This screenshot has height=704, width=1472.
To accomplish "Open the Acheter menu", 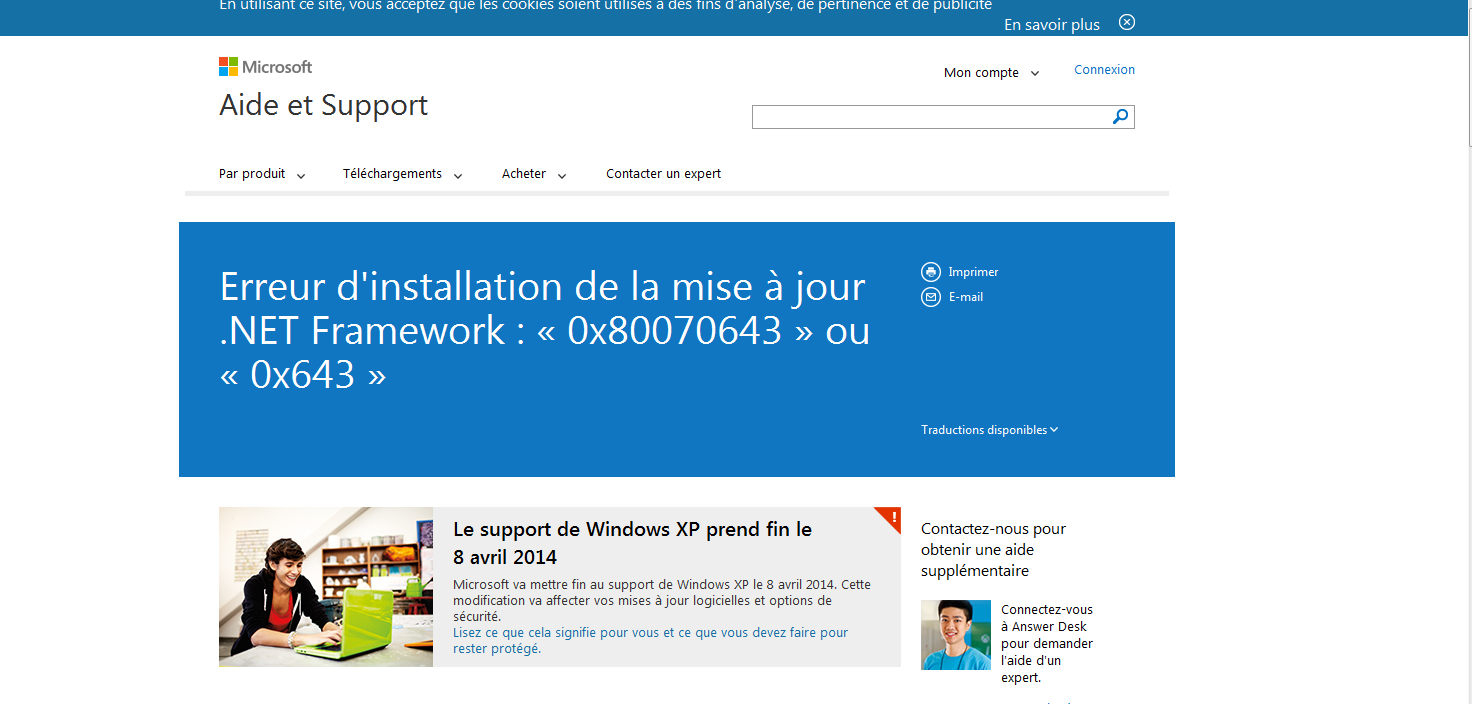I will 534,174.
